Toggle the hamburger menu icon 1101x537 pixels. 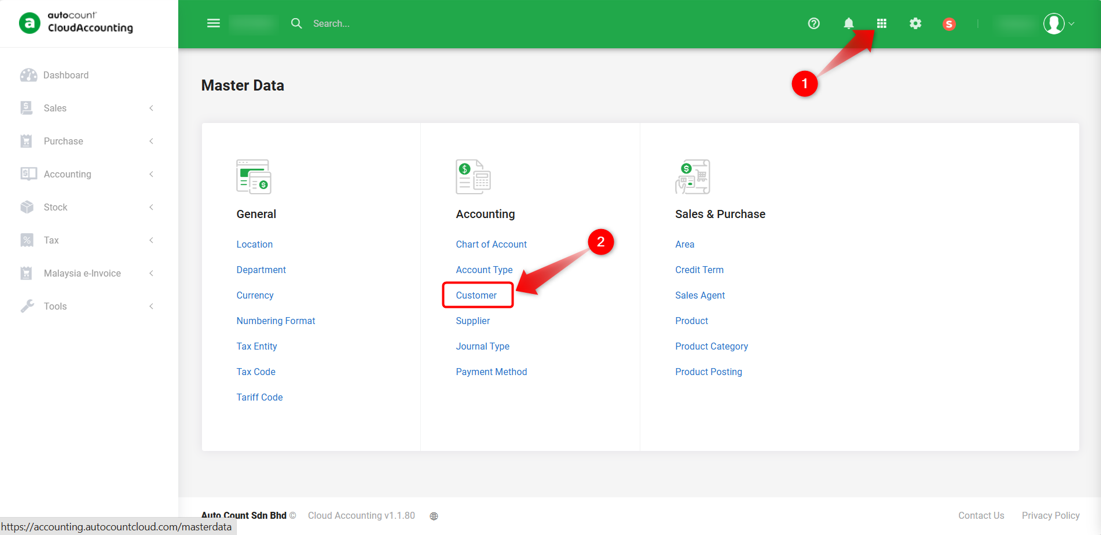[x=213, y=23]
